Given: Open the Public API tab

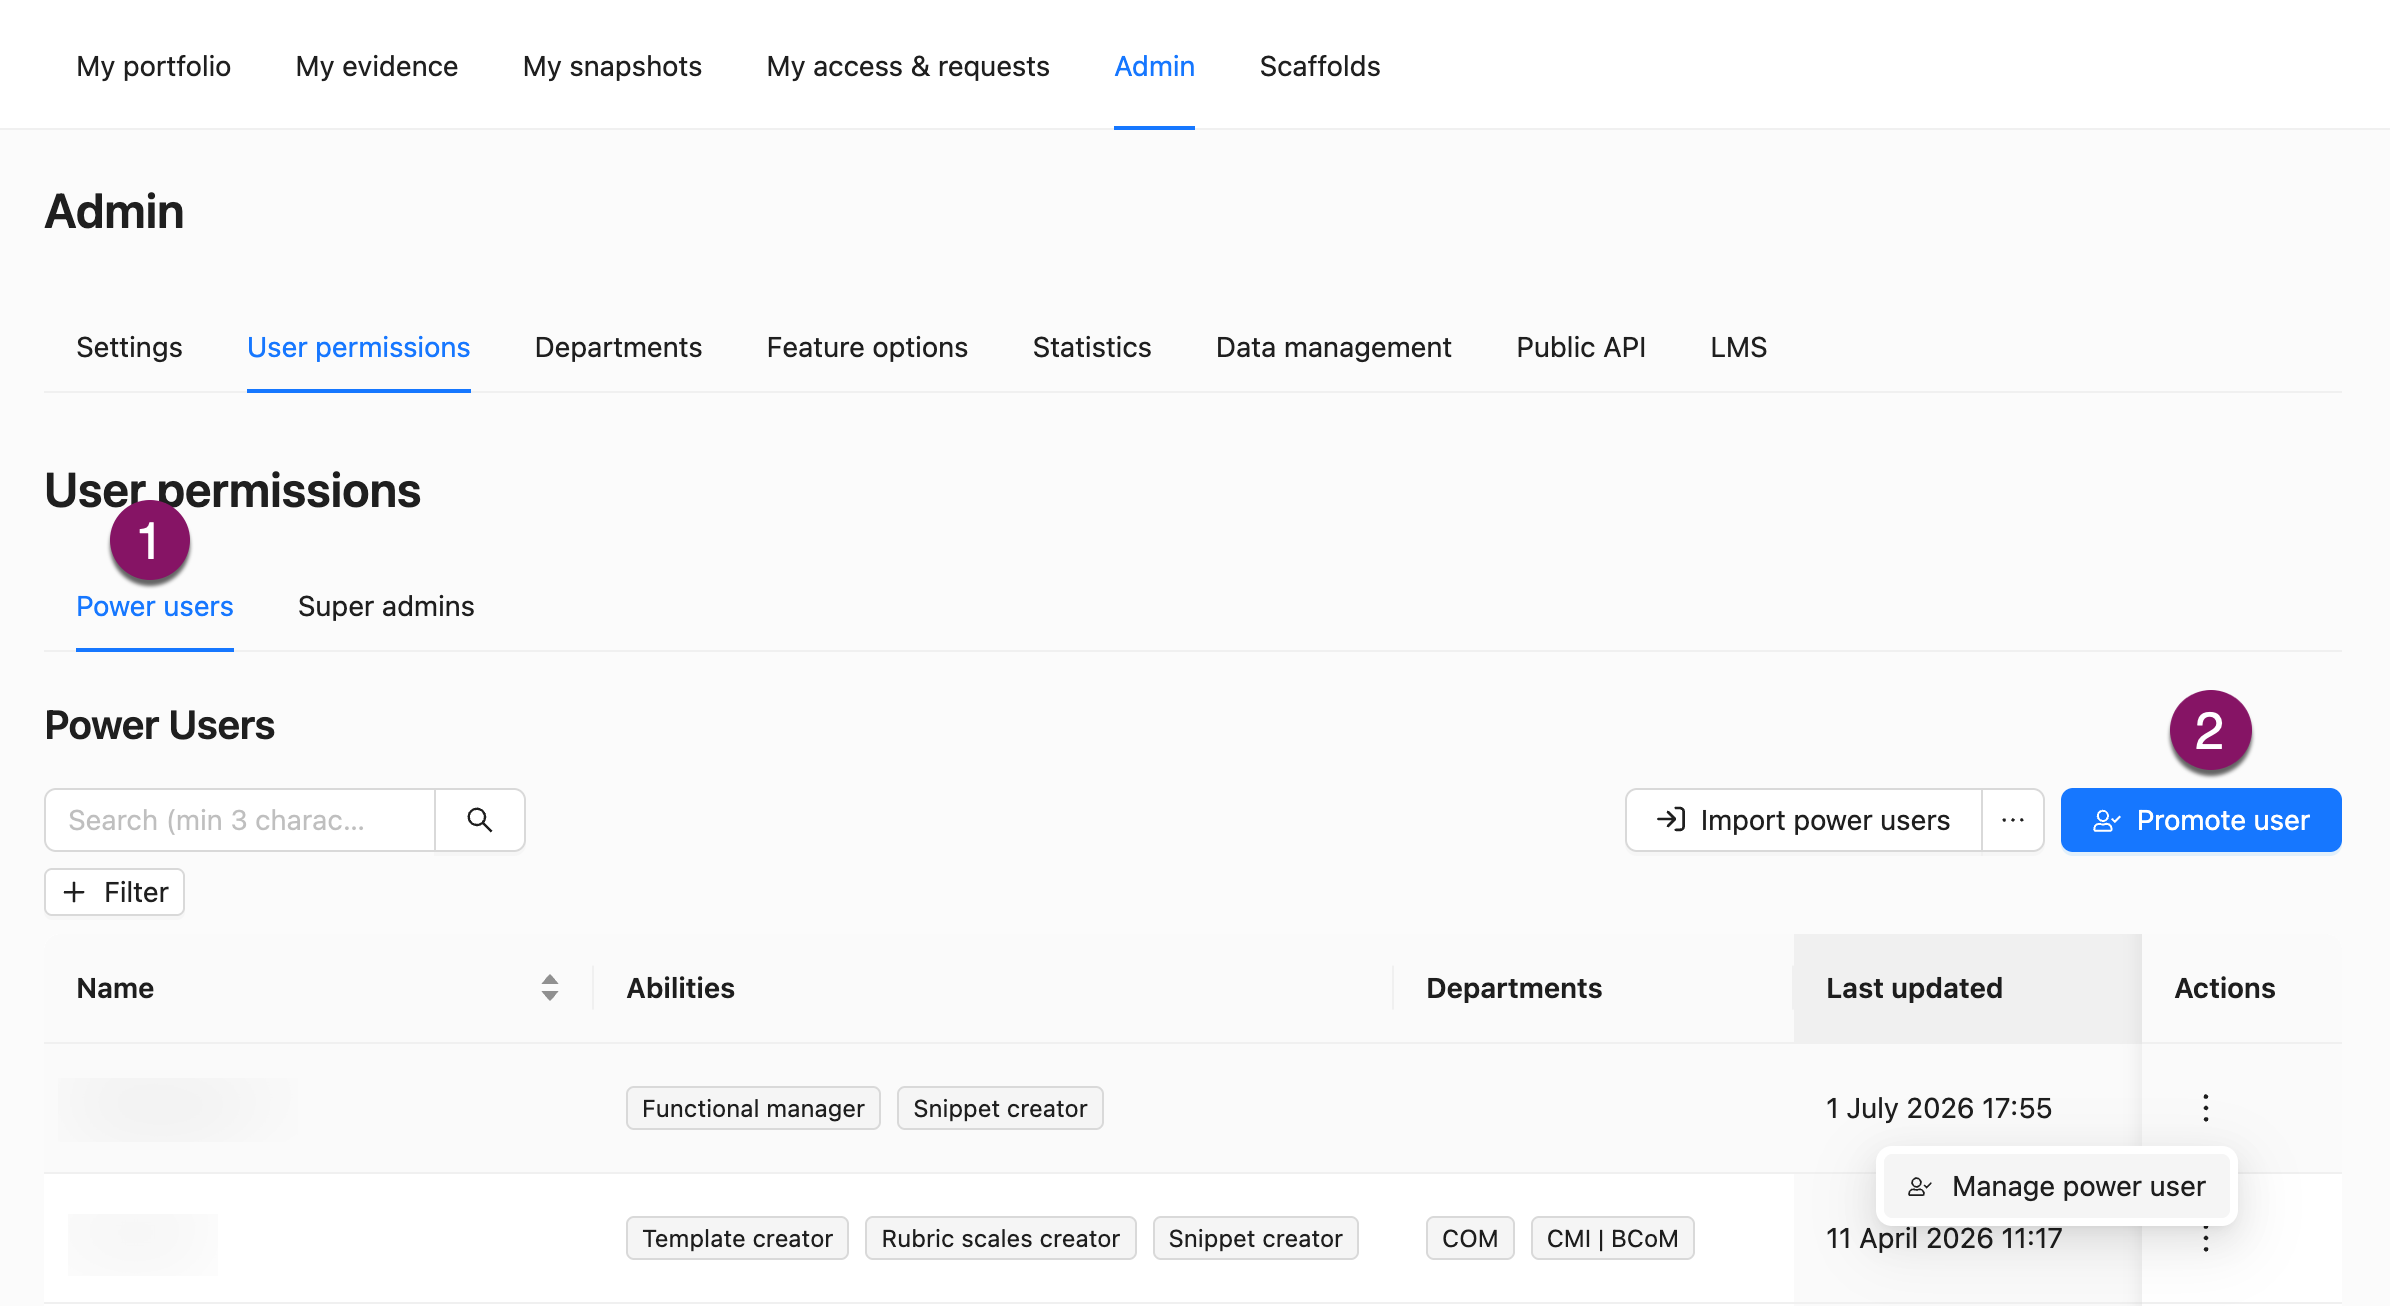Looking at the screenshot, I should click(1581, 347).
